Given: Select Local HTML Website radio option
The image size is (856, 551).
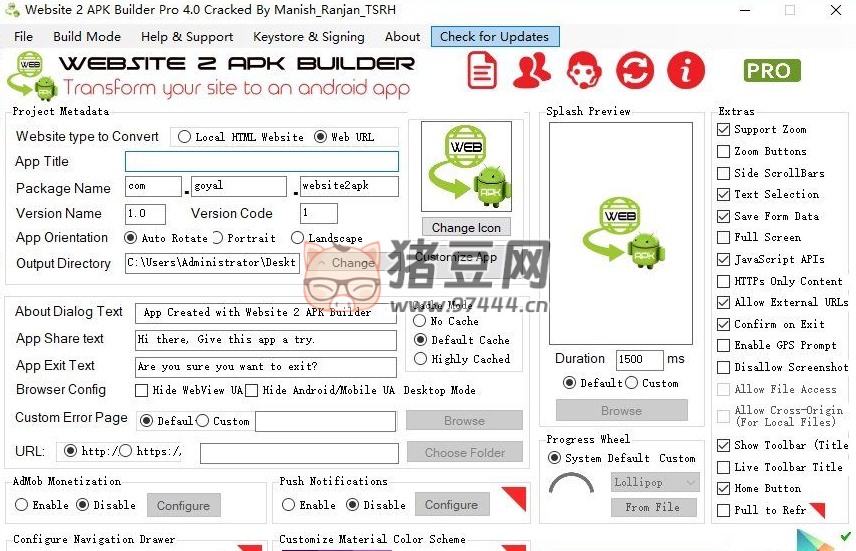Looking at the screenshot, I should 185,137.
